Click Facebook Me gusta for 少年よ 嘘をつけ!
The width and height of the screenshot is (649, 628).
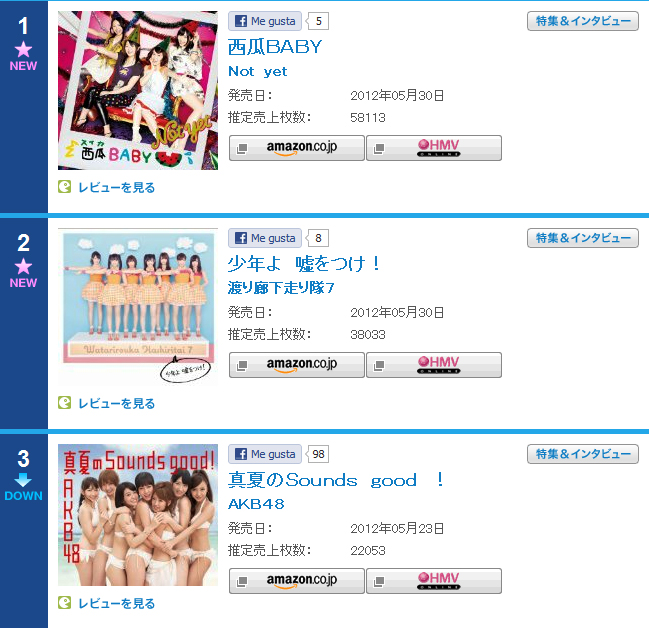(265, 238)
